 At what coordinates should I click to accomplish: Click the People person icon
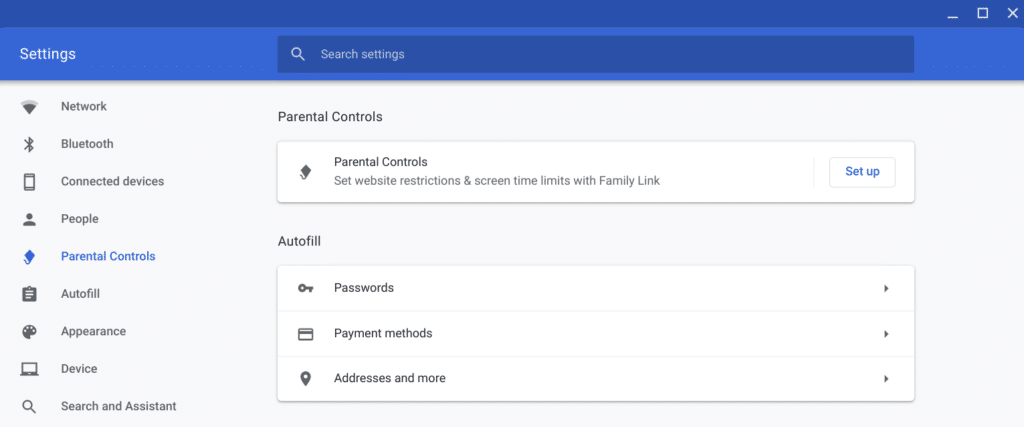[x=29, y=219]
